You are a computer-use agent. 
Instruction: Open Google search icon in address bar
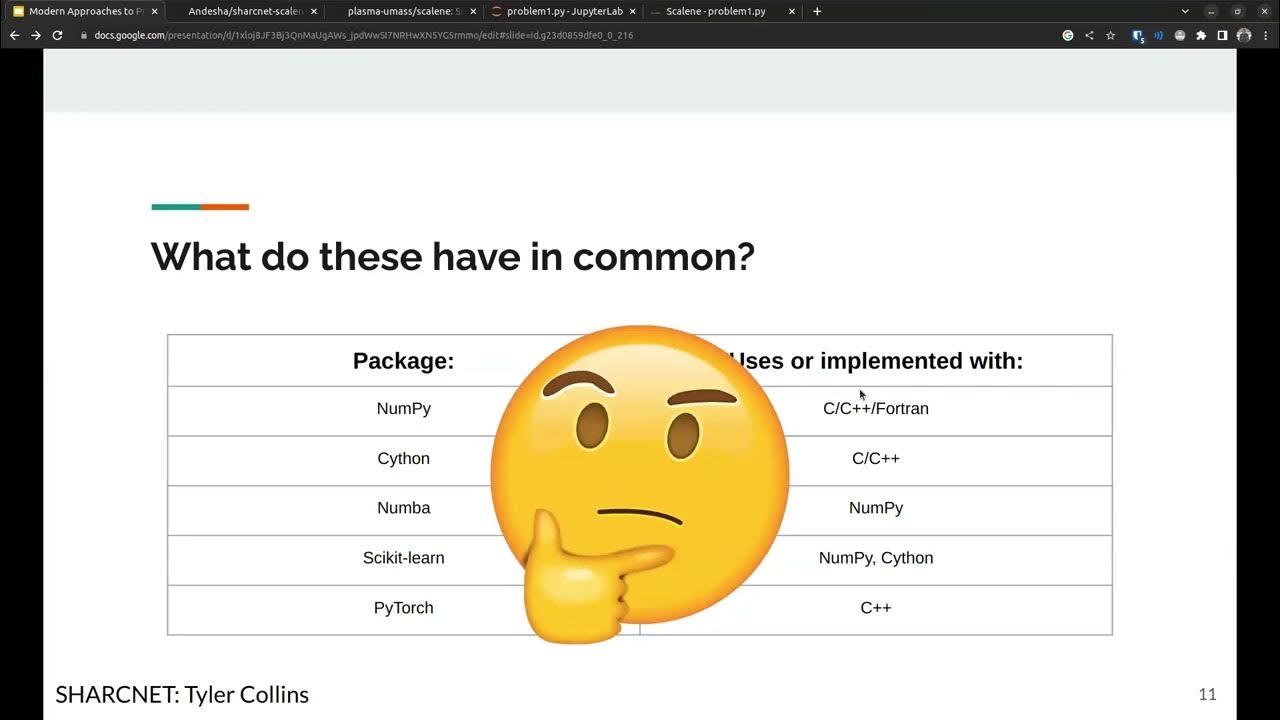point(1068,35)
